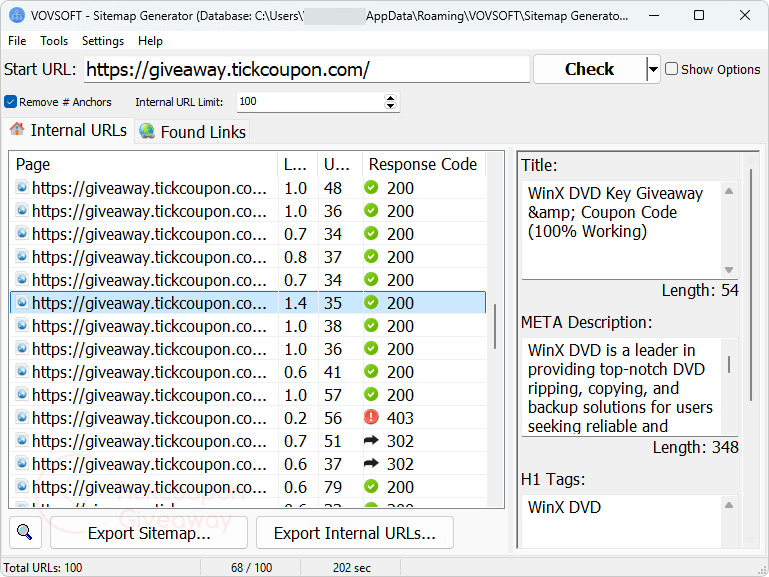Click the details panel vertical scrollbar

tap(751, 285)
